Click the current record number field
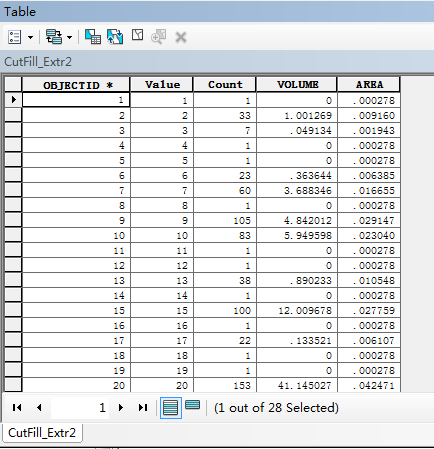434x449 pixels. 79,407
